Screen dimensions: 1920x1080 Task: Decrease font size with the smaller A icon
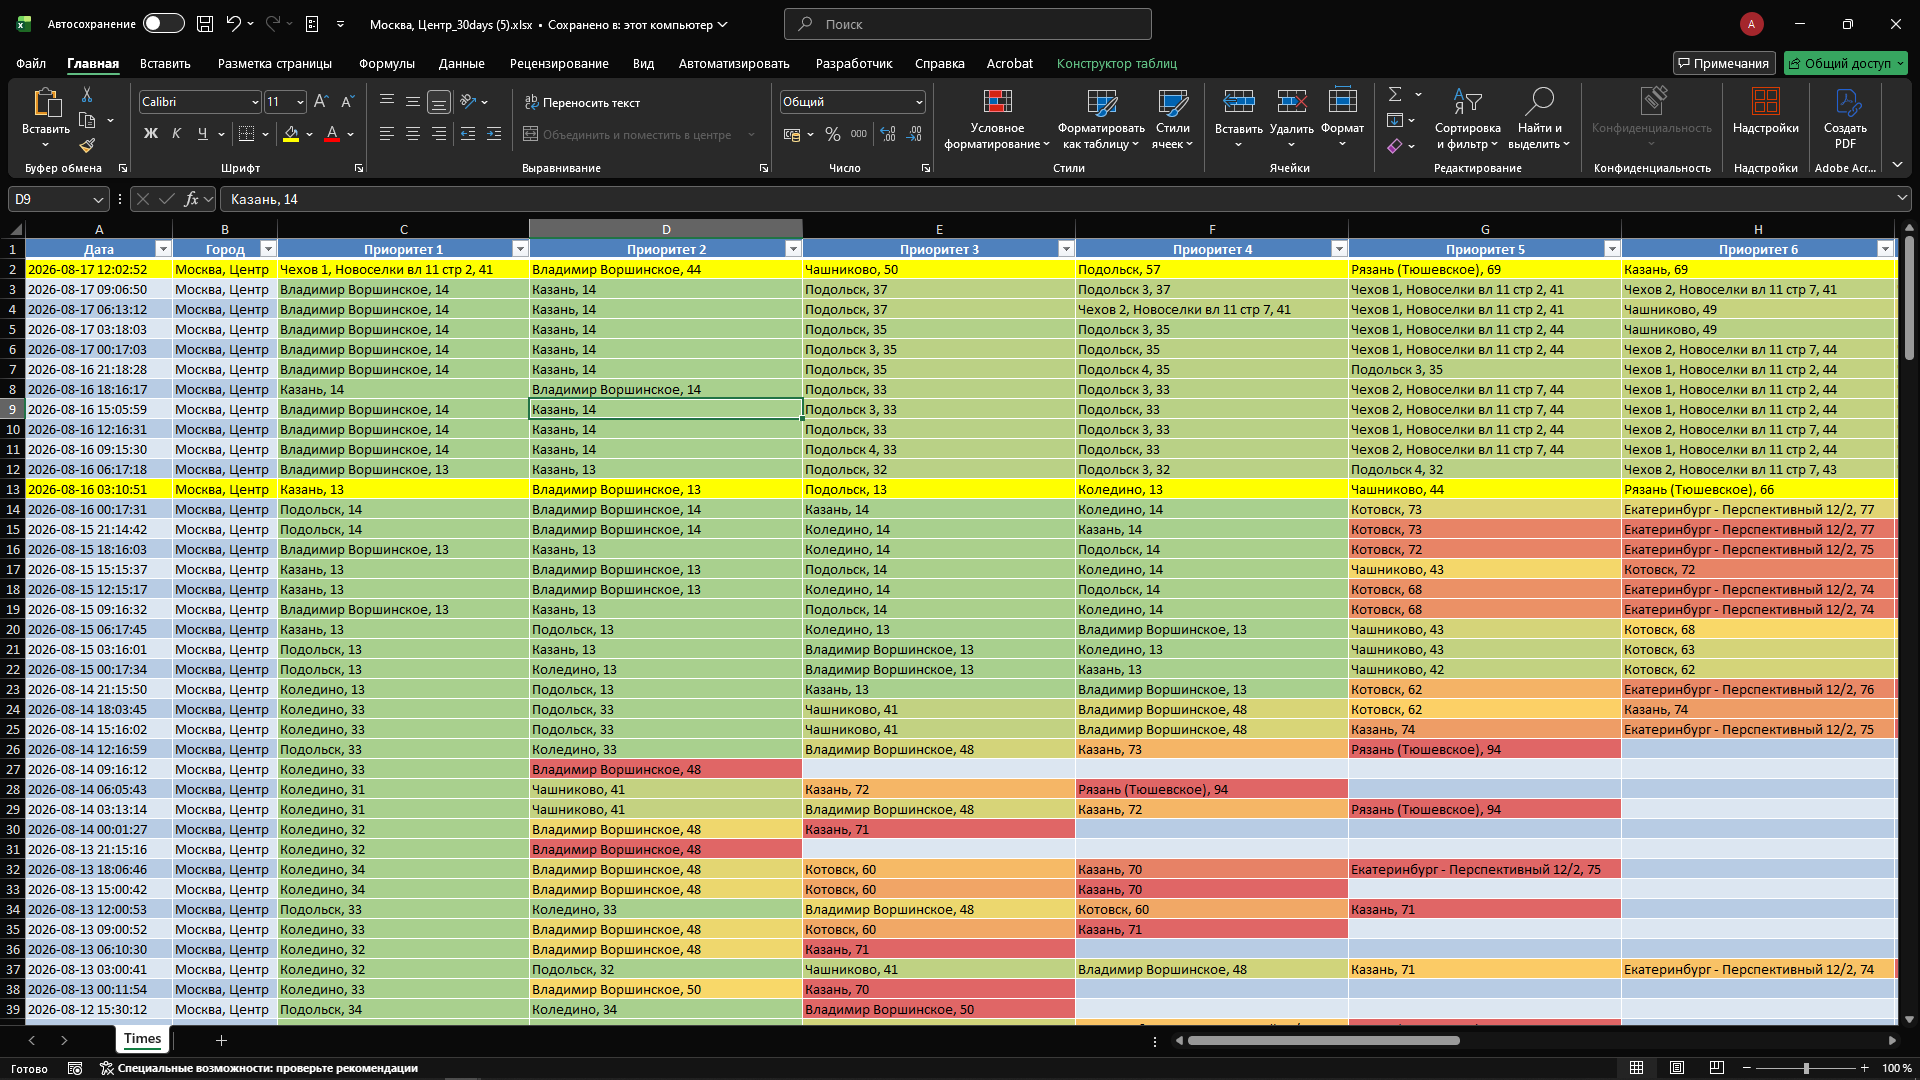(x=347, y=102)
